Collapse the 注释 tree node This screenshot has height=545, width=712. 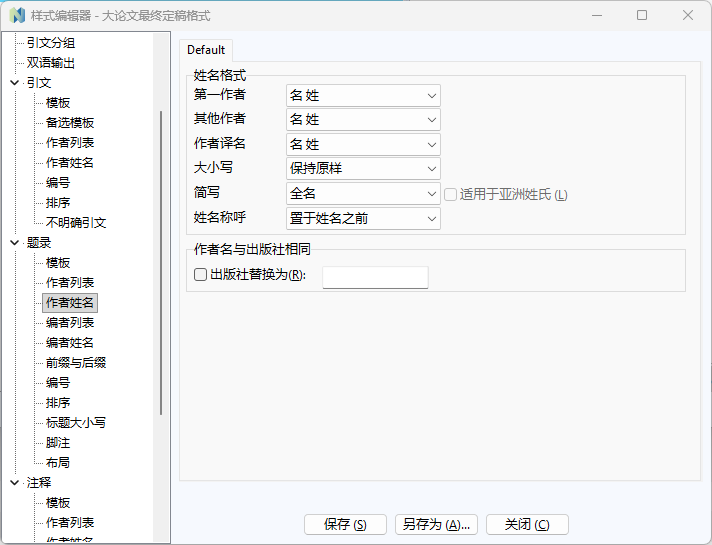tap(15, 482)
